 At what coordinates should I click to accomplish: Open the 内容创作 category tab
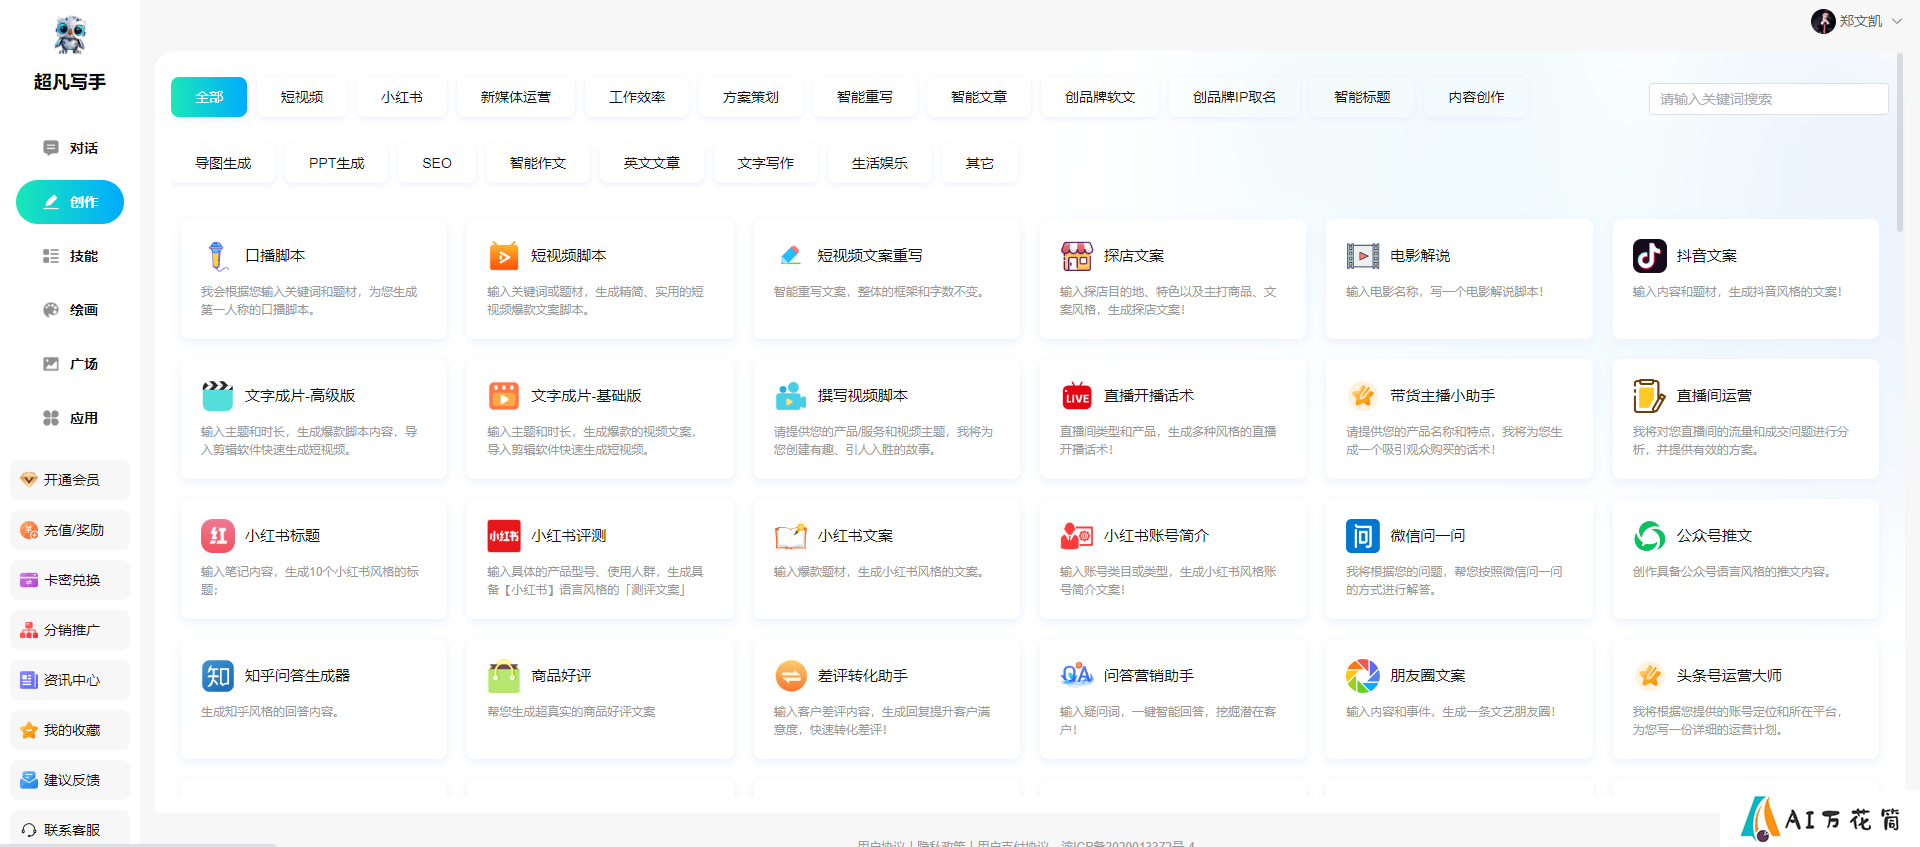pyautogui.click(x=1477, y=97)
